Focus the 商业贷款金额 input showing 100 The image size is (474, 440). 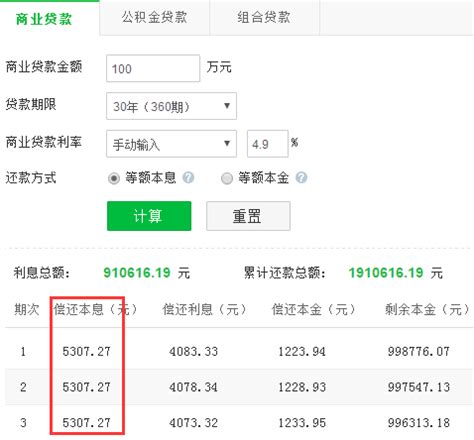pos(153,68)
